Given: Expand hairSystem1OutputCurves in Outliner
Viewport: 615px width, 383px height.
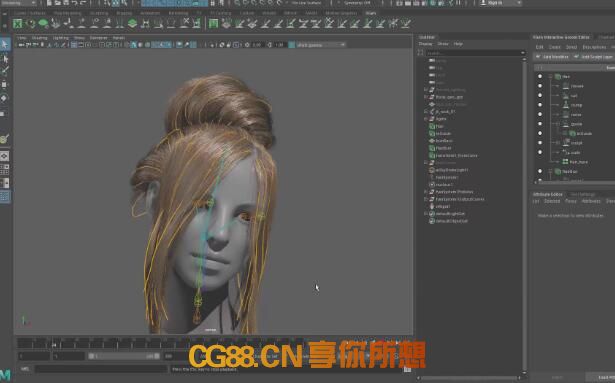Looking at the screenshot, I should [x=426, y=199].
